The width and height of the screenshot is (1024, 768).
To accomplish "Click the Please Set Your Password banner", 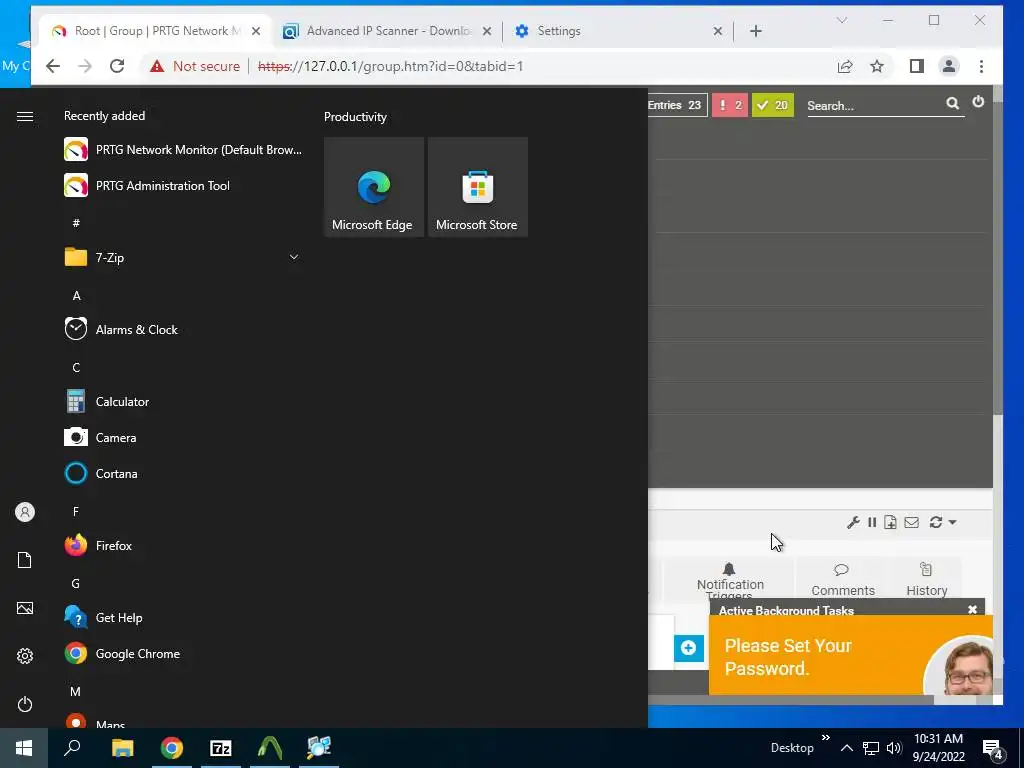I will point(851,656).
